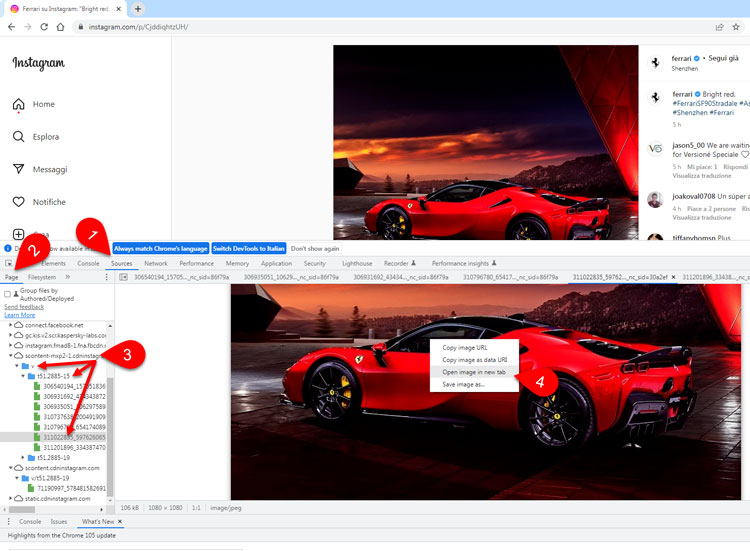
Task: Go back with browser back arrow
Action: (11, 27)
